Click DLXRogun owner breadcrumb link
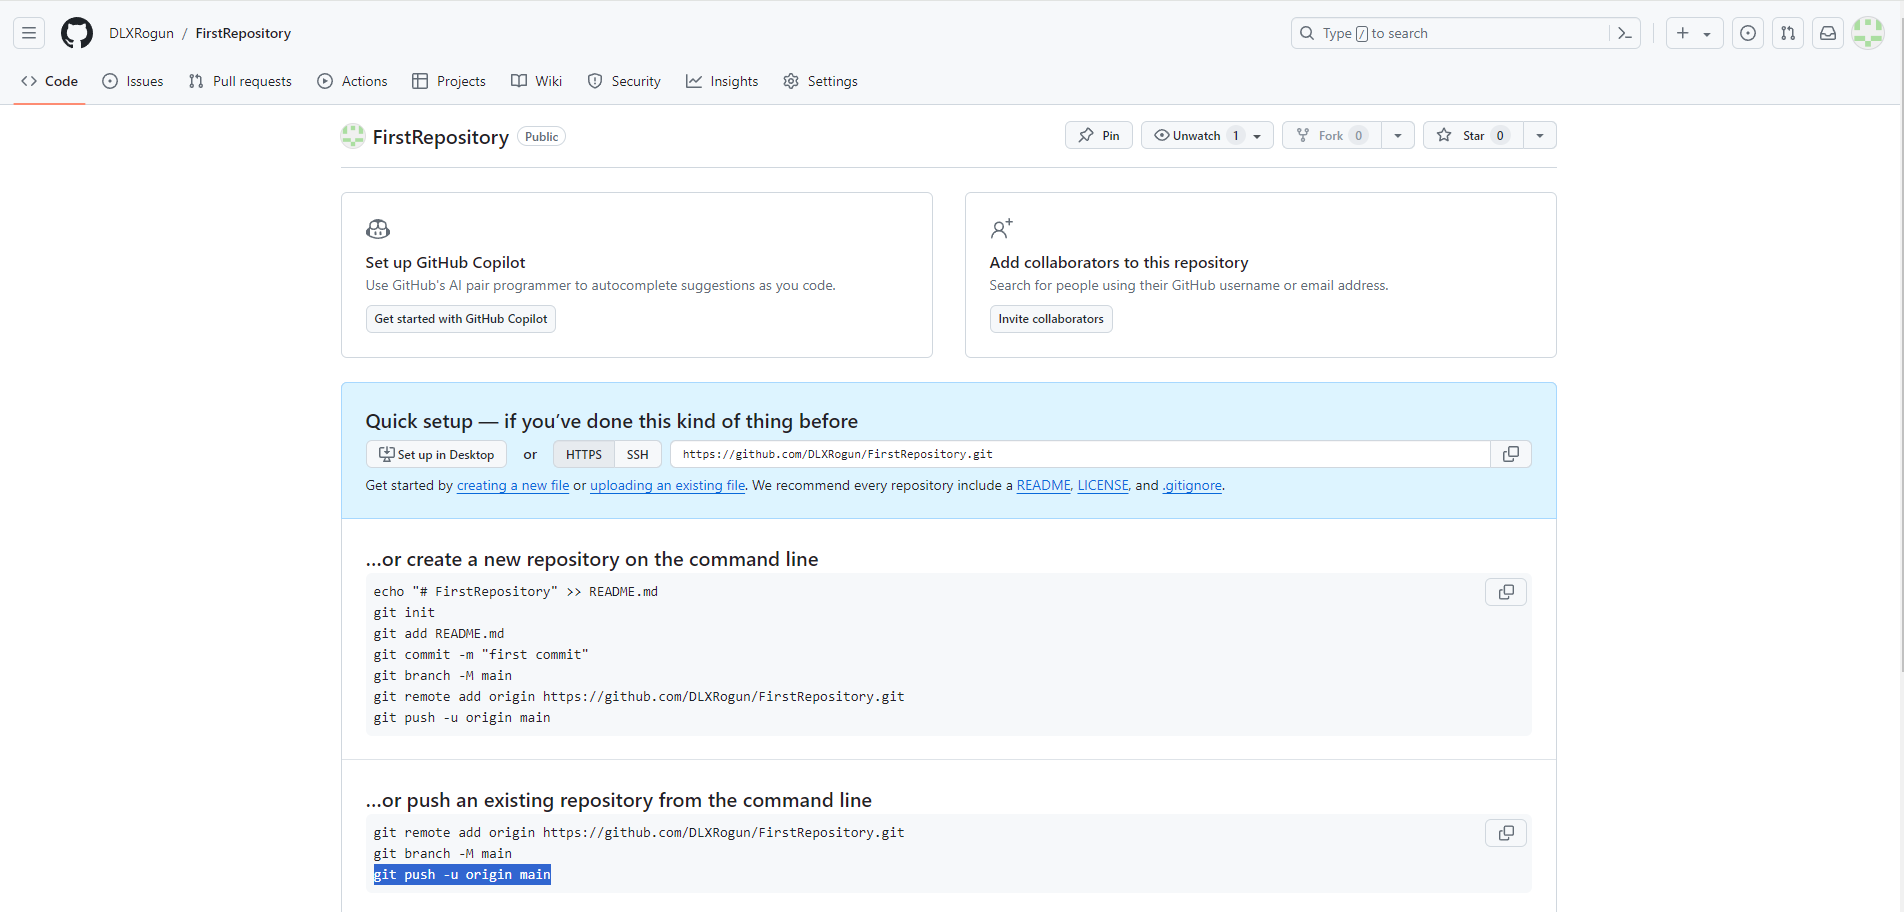Screen dimensions: 1904x912 [141, 33]
